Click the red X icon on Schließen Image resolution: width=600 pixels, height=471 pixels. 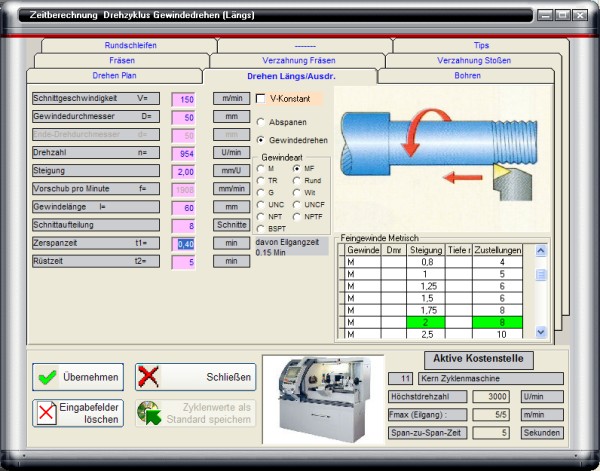(x=148, y=377)
